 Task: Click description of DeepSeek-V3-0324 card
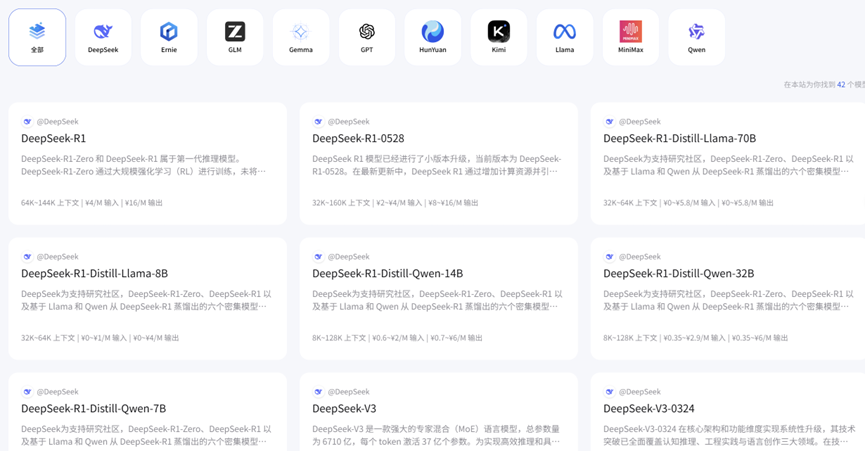click(x=729, y=435)
